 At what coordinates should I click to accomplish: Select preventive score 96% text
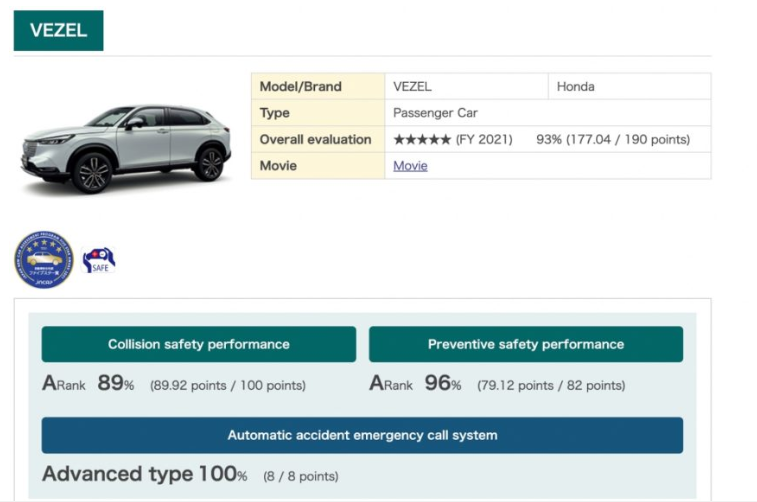443,383
